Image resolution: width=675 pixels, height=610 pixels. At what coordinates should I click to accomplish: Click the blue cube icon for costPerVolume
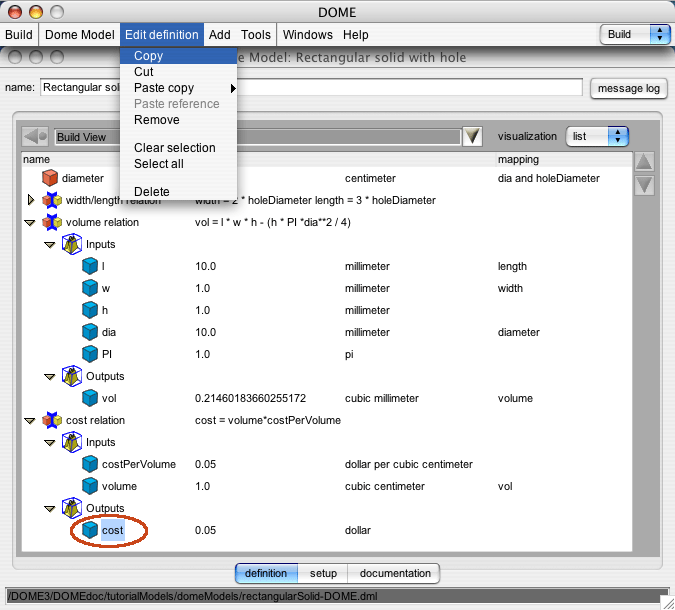(90, 464)
